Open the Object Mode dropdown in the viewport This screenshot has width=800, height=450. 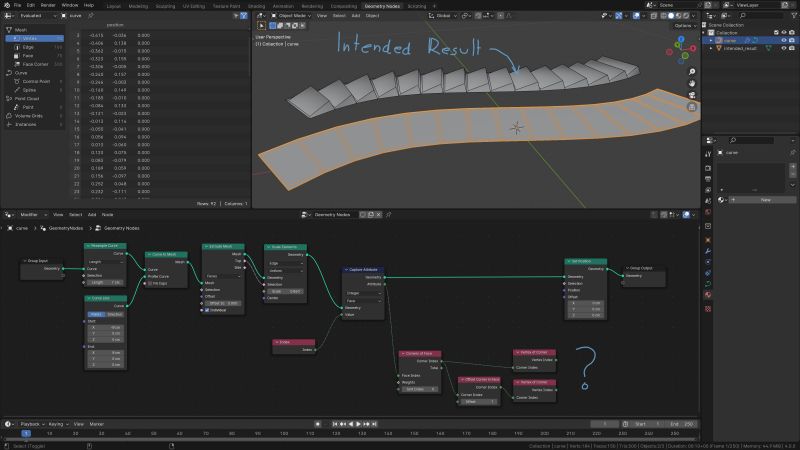pos(291,16)
